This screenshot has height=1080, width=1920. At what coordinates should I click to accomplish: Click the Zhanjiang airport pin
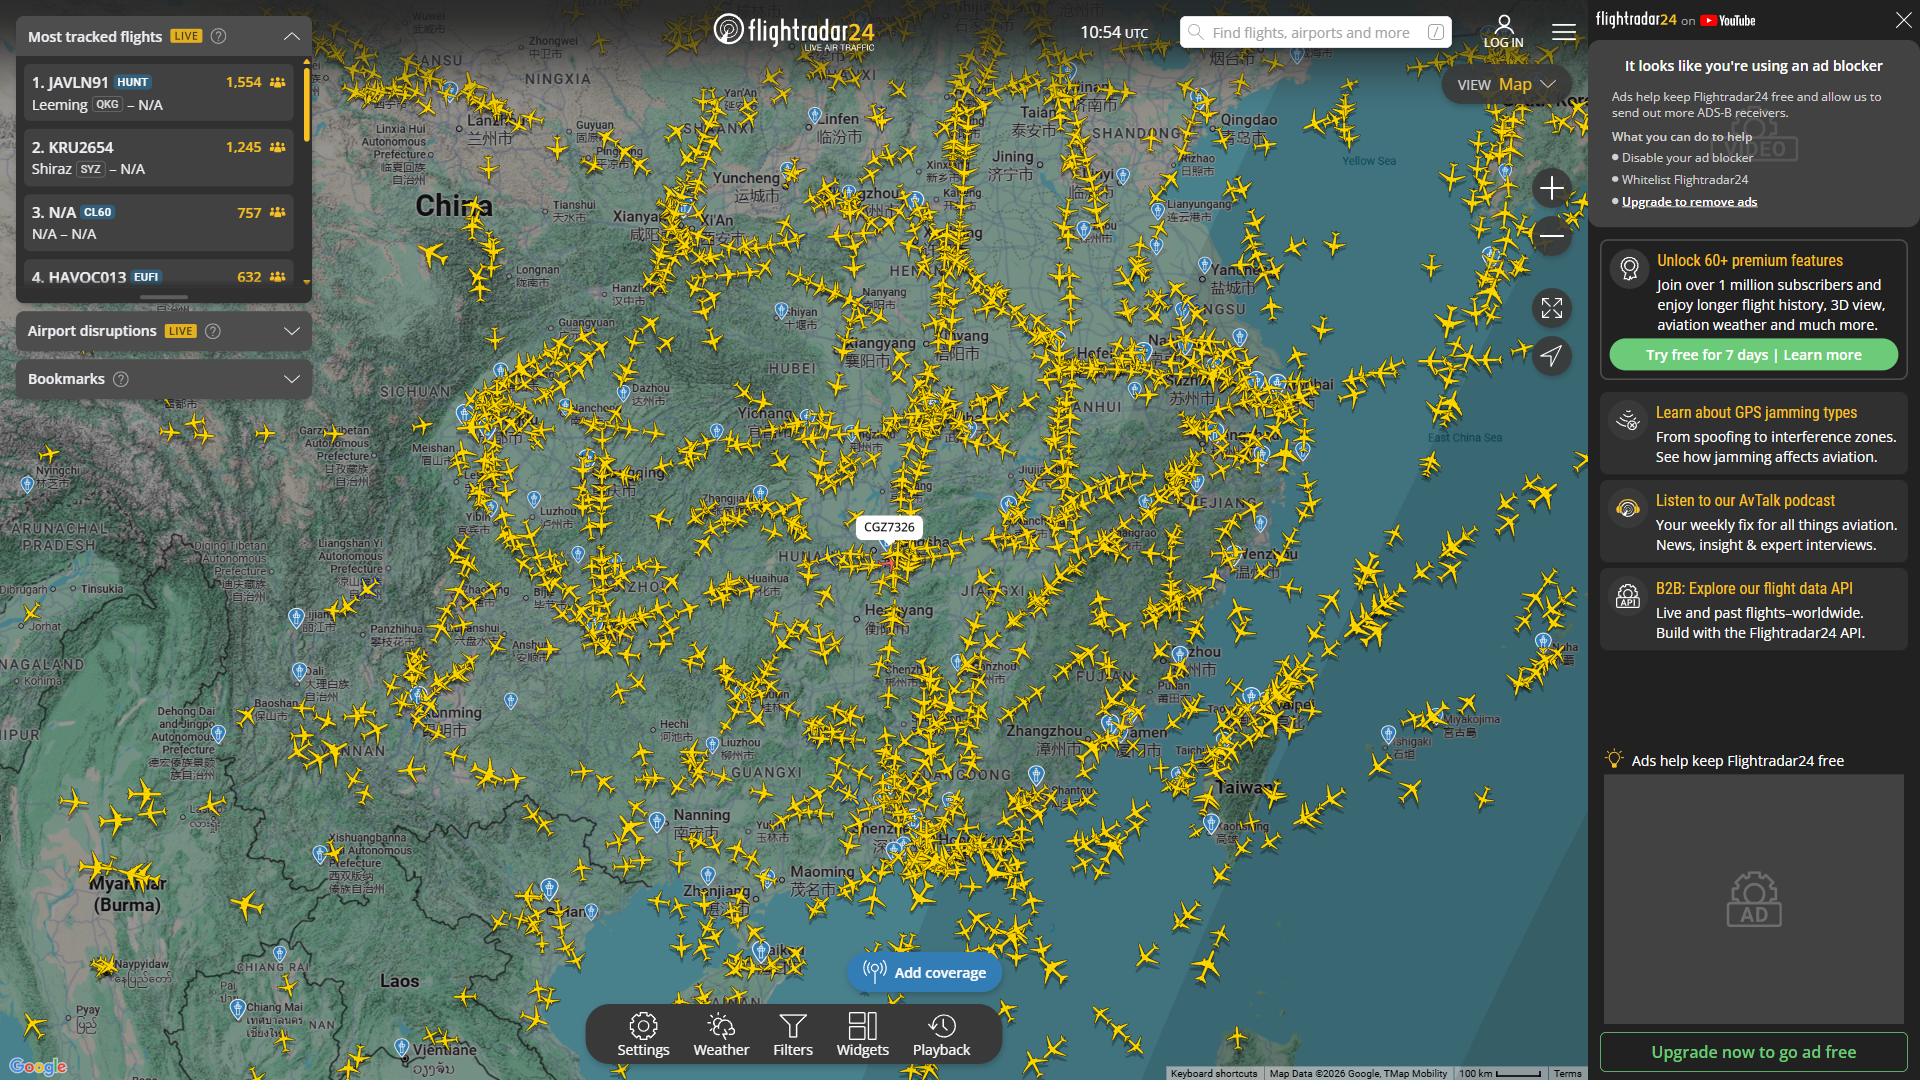point(708,876)
